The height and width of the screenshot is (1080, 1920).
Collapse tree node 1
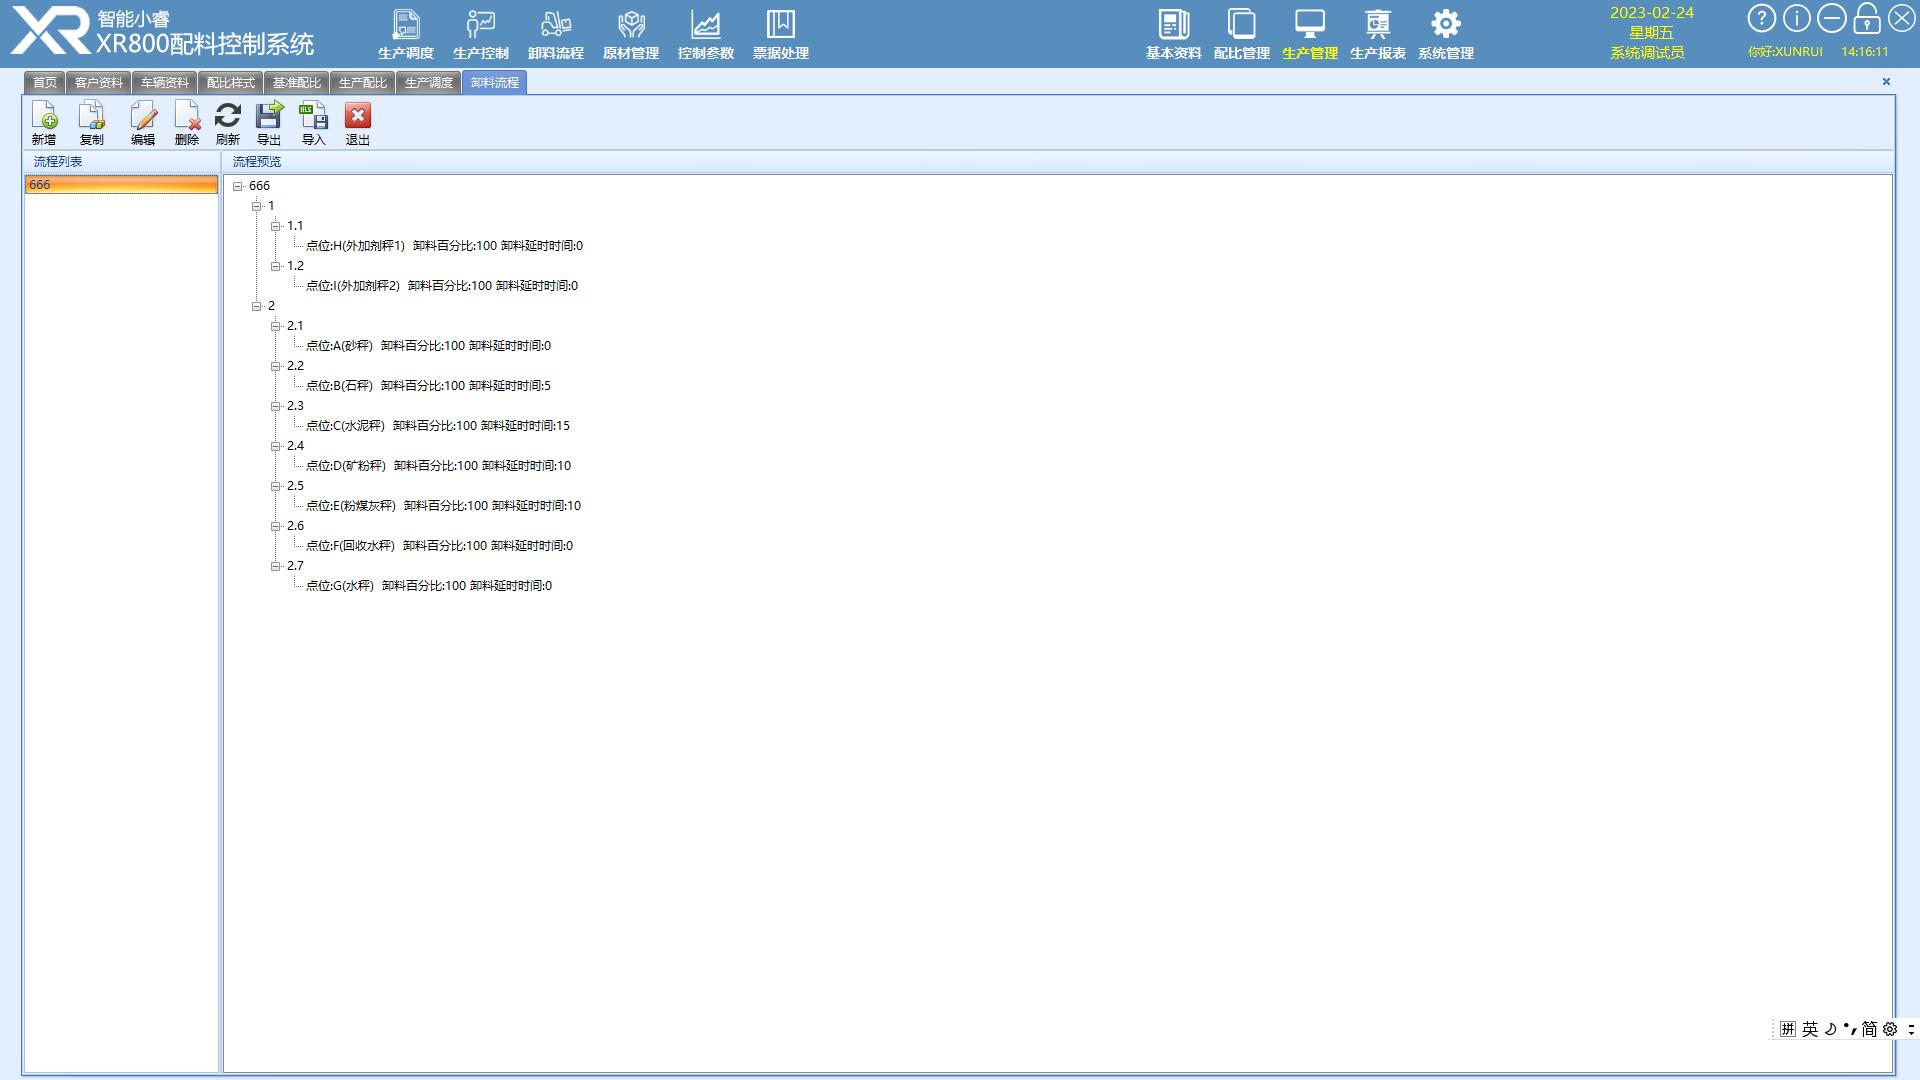coord(257,206)
